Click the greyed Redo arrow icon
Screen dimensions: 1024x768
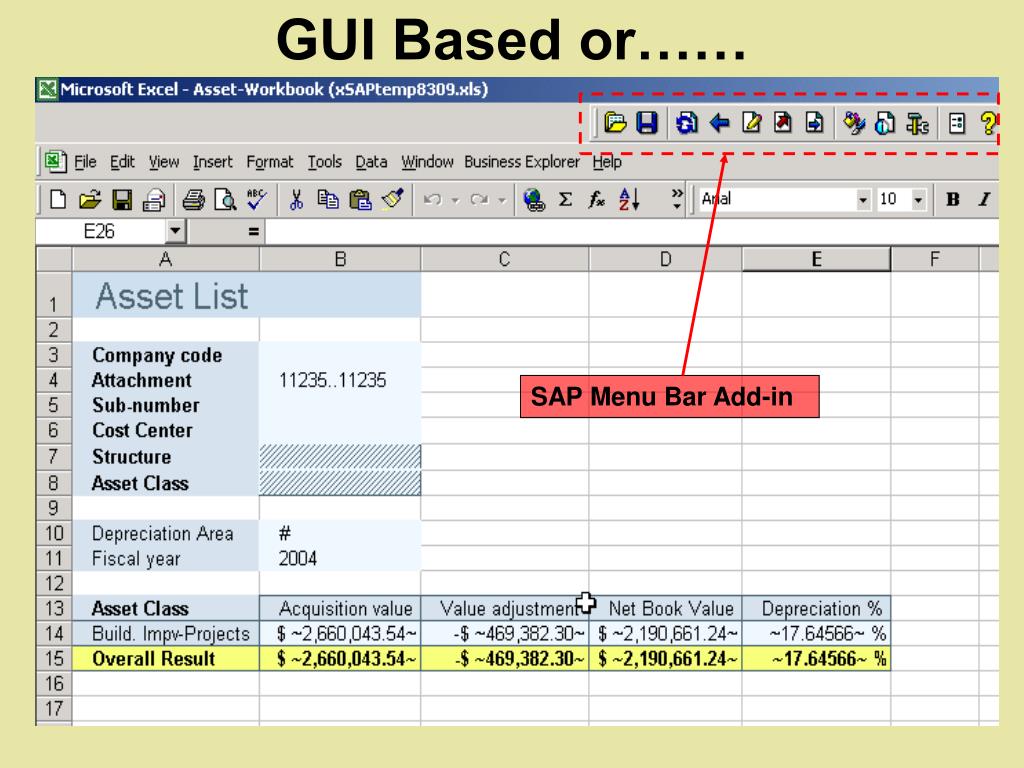(x=479, y=200)
